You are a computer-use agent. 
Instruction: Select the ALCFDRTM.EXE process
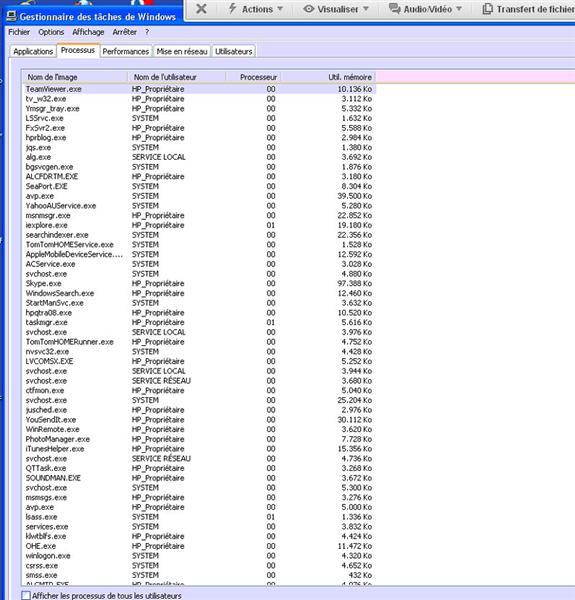tap(199, 176)
